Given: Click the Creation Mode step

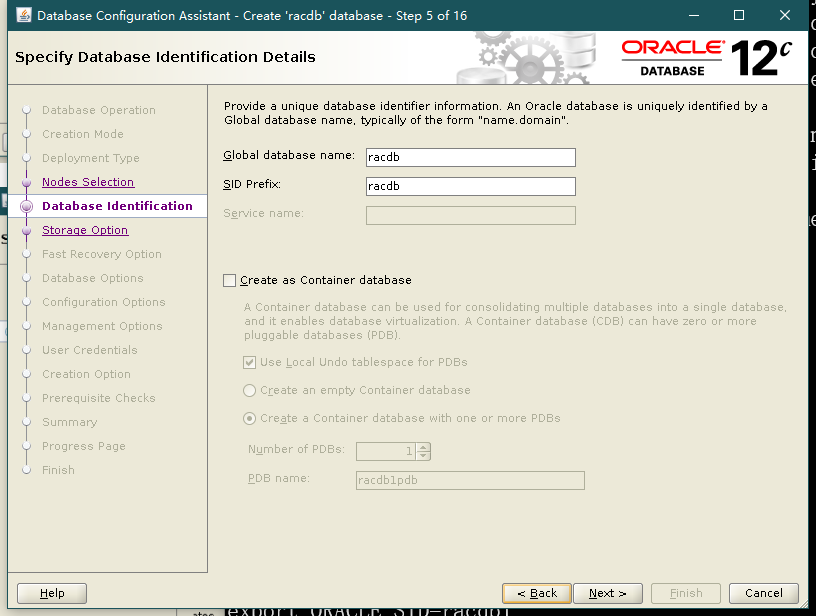Looking at the screenshot, I should (x=83, y=134).
